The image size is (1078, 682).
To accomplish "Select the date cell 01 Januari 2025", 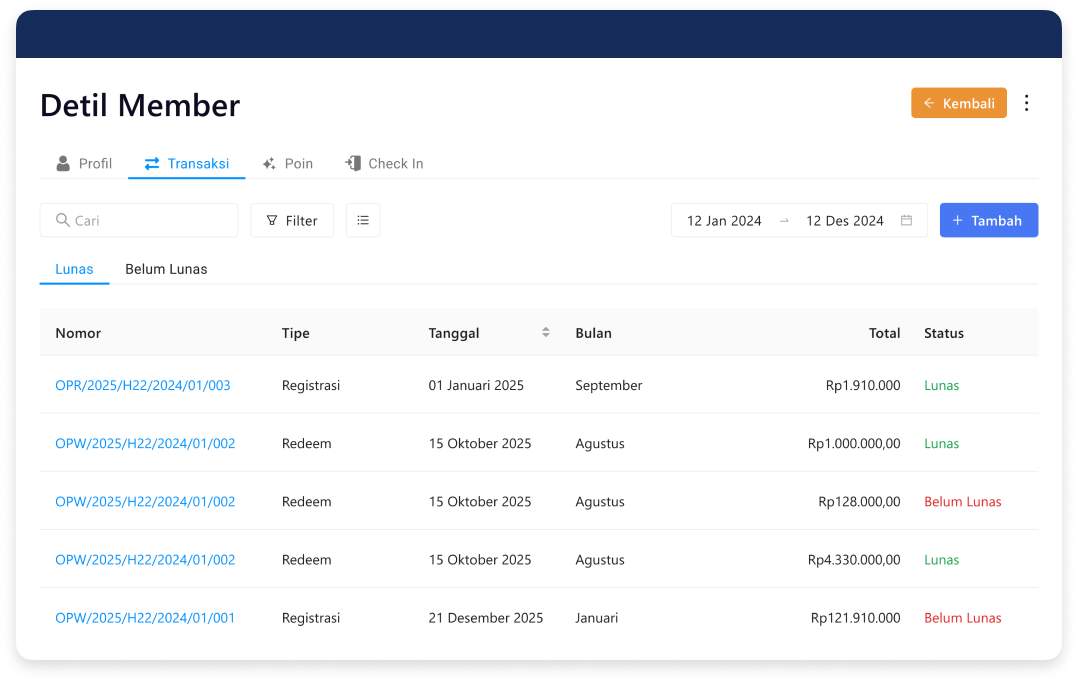I will [476, 385].
